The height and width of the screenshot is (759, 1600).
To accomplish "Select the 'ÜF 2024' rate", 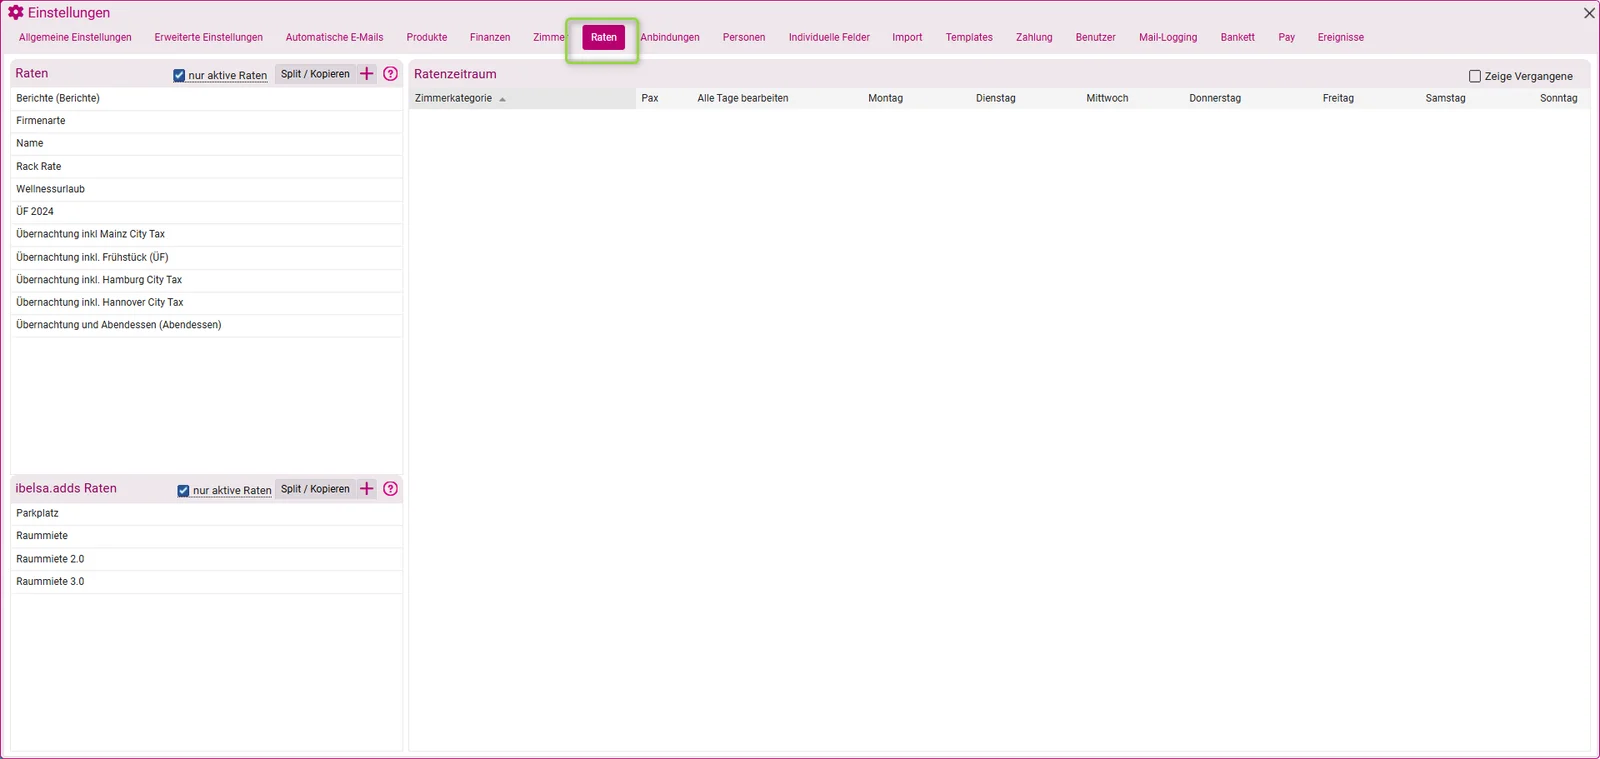I will (x=207, y=212).
